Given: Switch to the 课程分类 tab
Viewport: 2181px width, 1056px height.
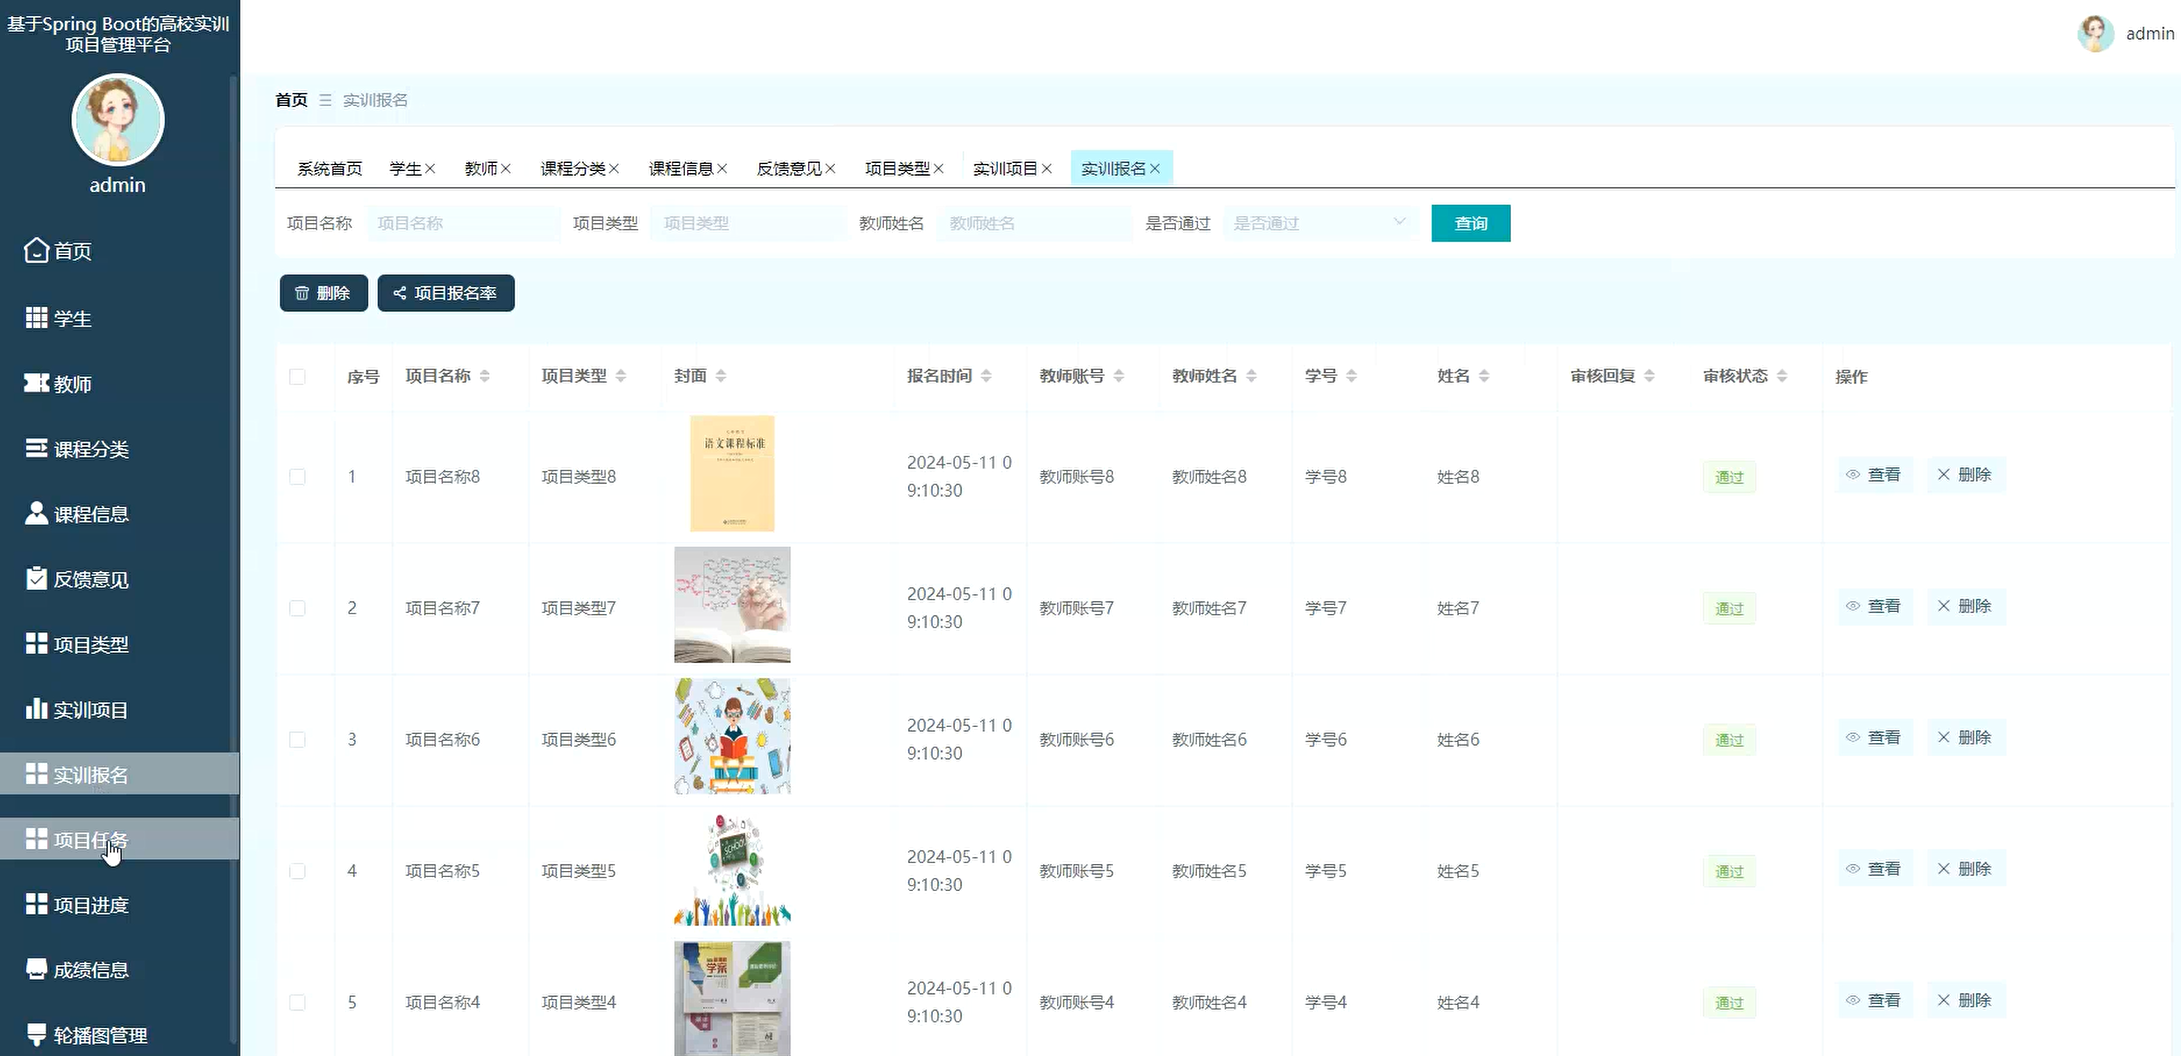Looking at the screenshot, I should point(573,169).
